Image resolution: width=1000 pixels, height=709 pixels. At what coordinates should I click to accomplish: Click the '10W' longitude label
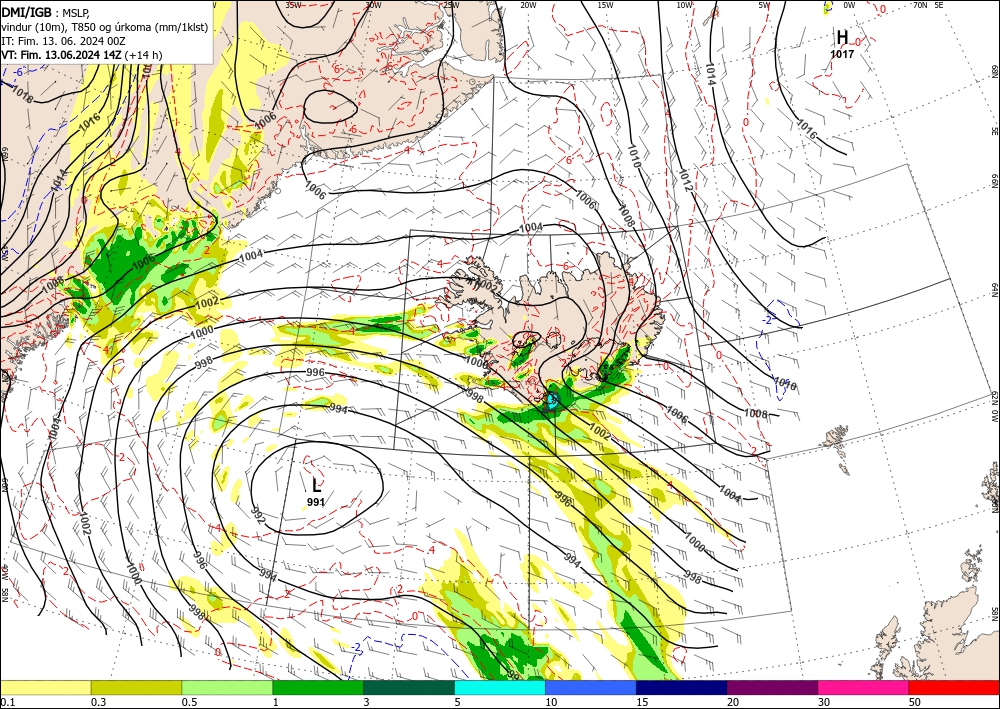[x=684, y=5]
